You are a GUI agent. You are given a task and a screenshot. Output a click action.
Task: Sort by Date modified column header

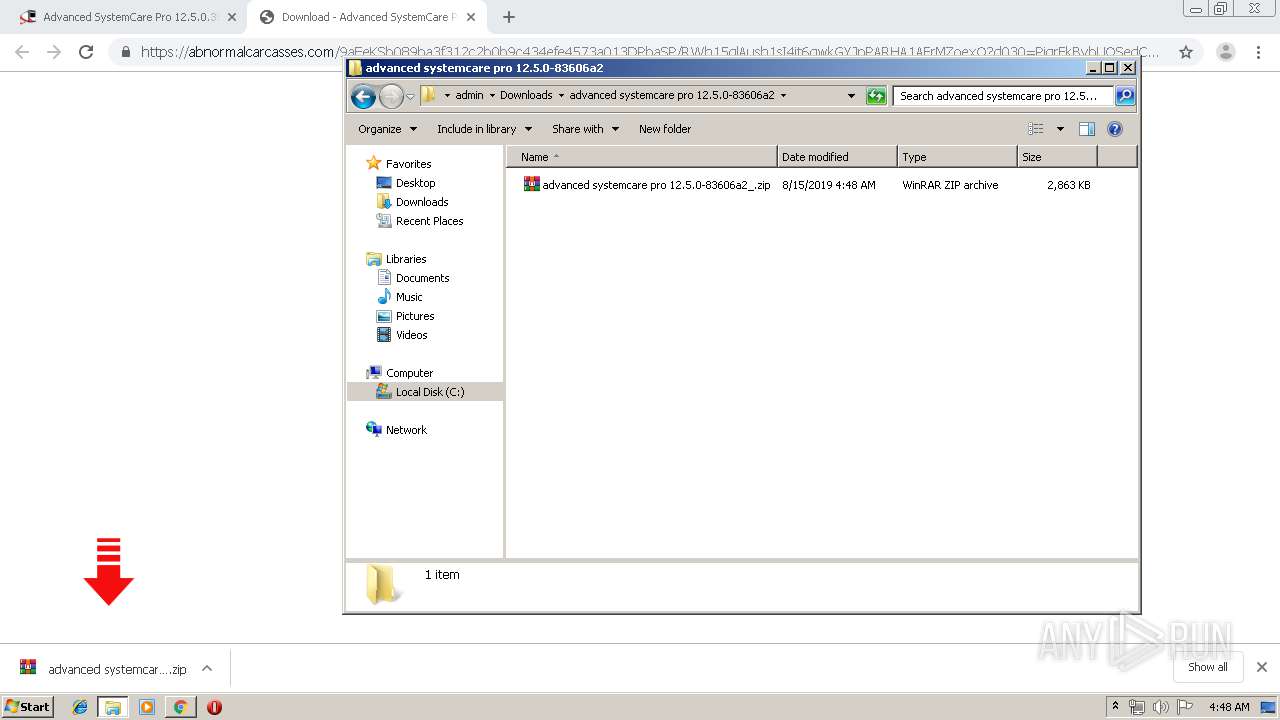pos(837,157)
